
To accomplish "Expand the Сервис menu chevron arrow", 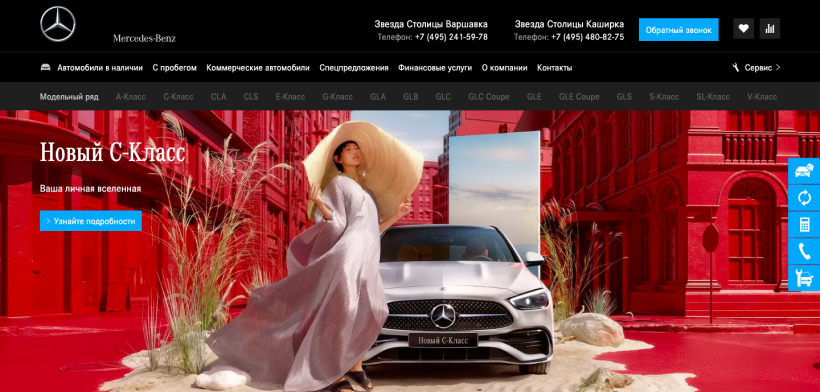I will [x=778, y=67].
